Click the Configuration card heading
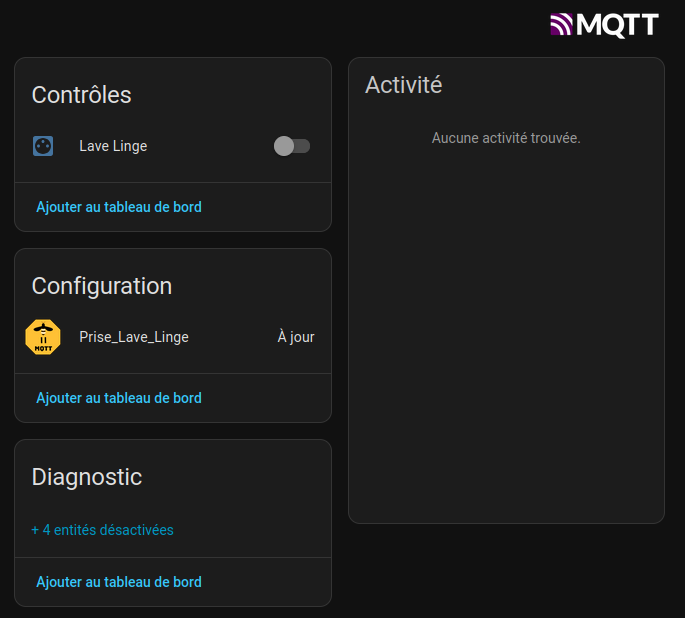Screen dimensions: 685x618 (102, 286)
